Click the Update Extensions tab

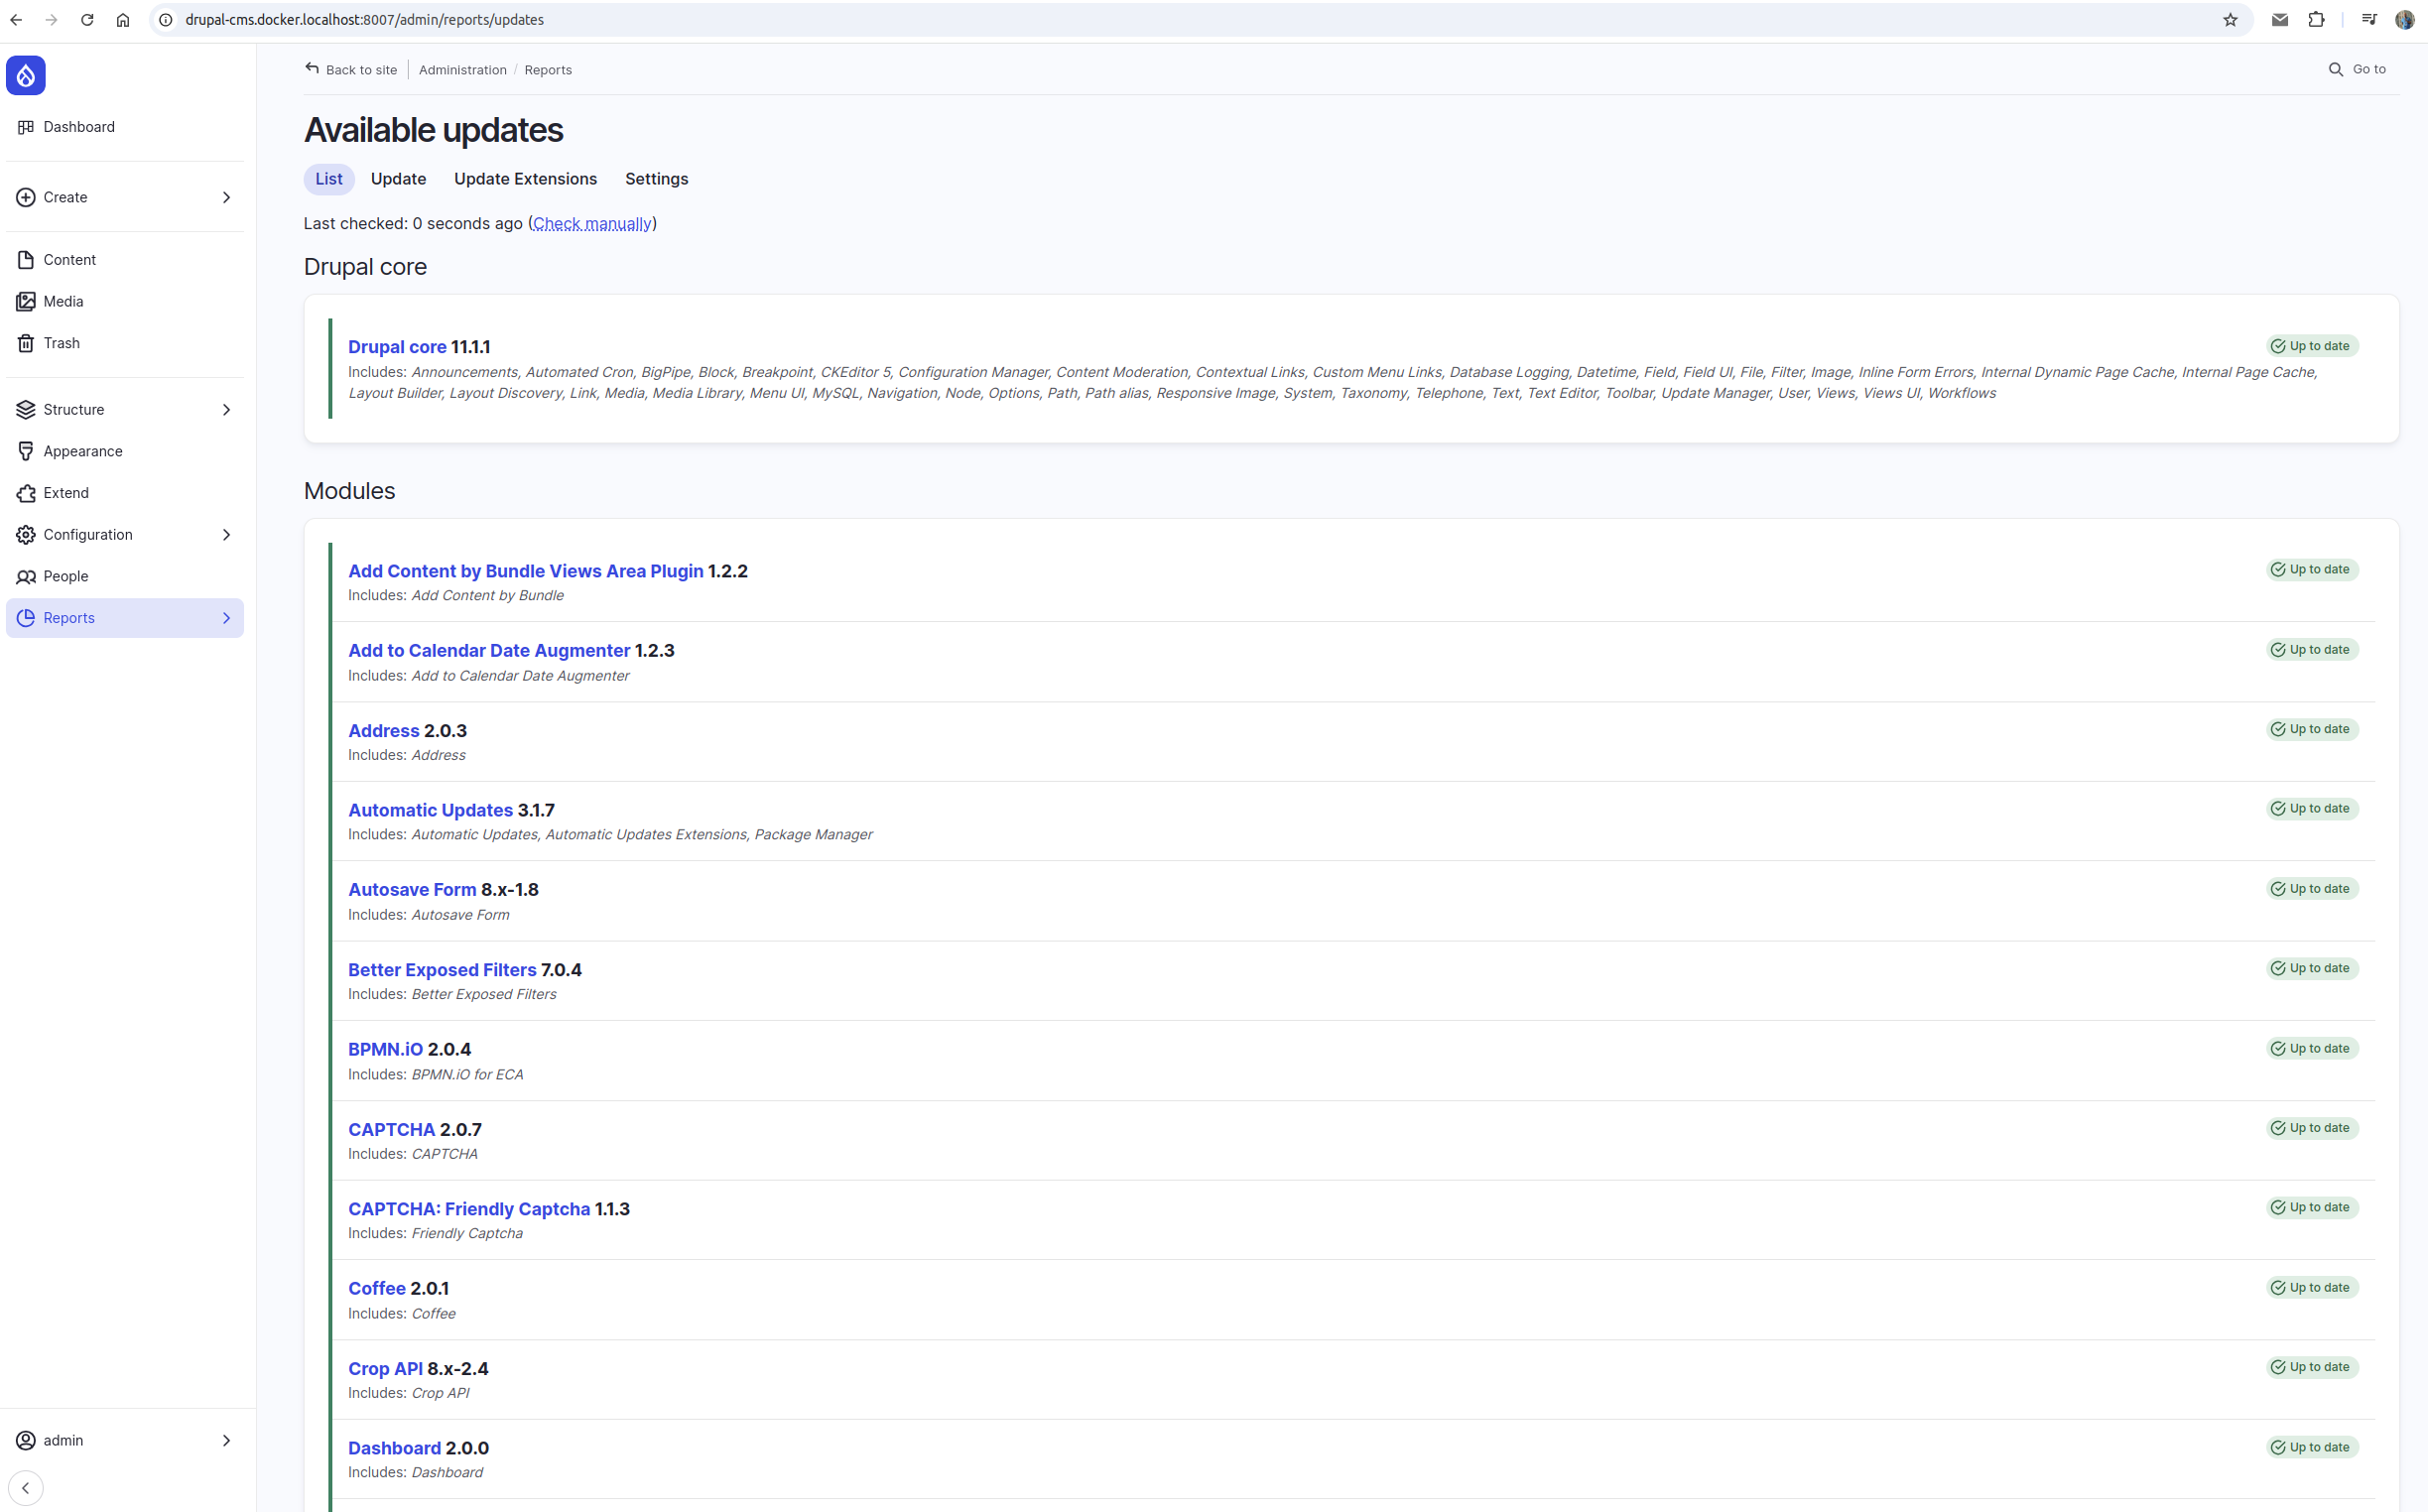pos(524,180)
